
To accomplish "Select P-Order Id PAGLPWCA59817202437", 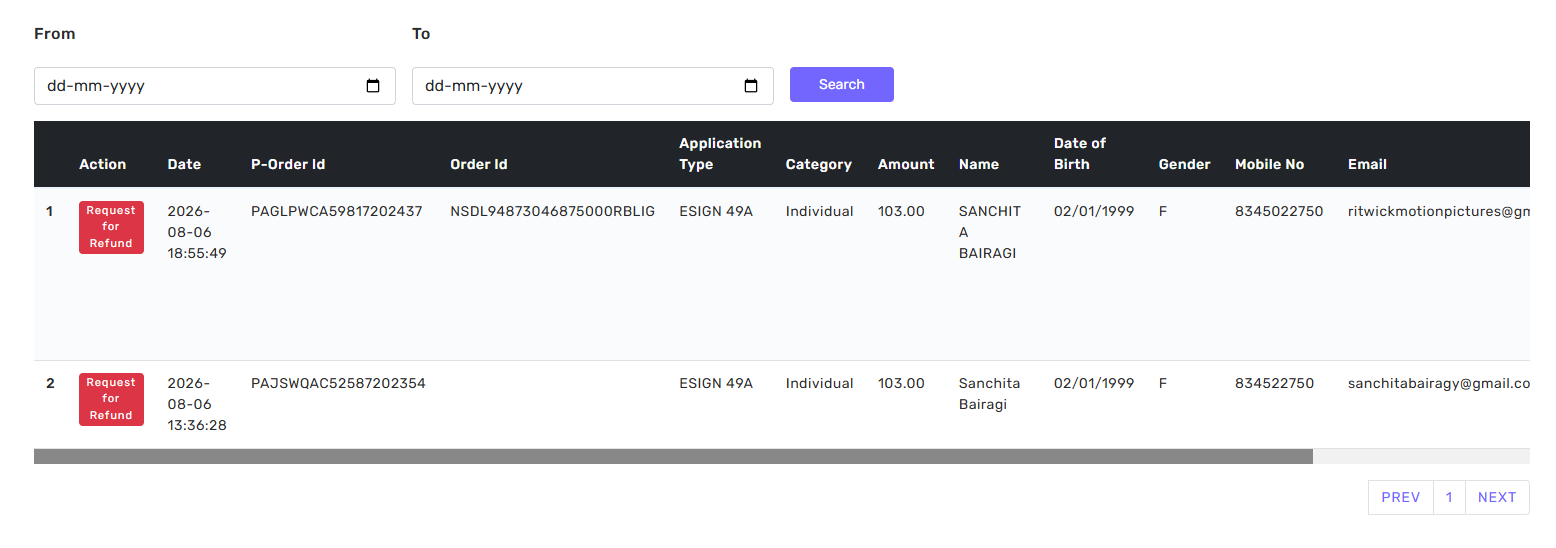I will point(337,211).
